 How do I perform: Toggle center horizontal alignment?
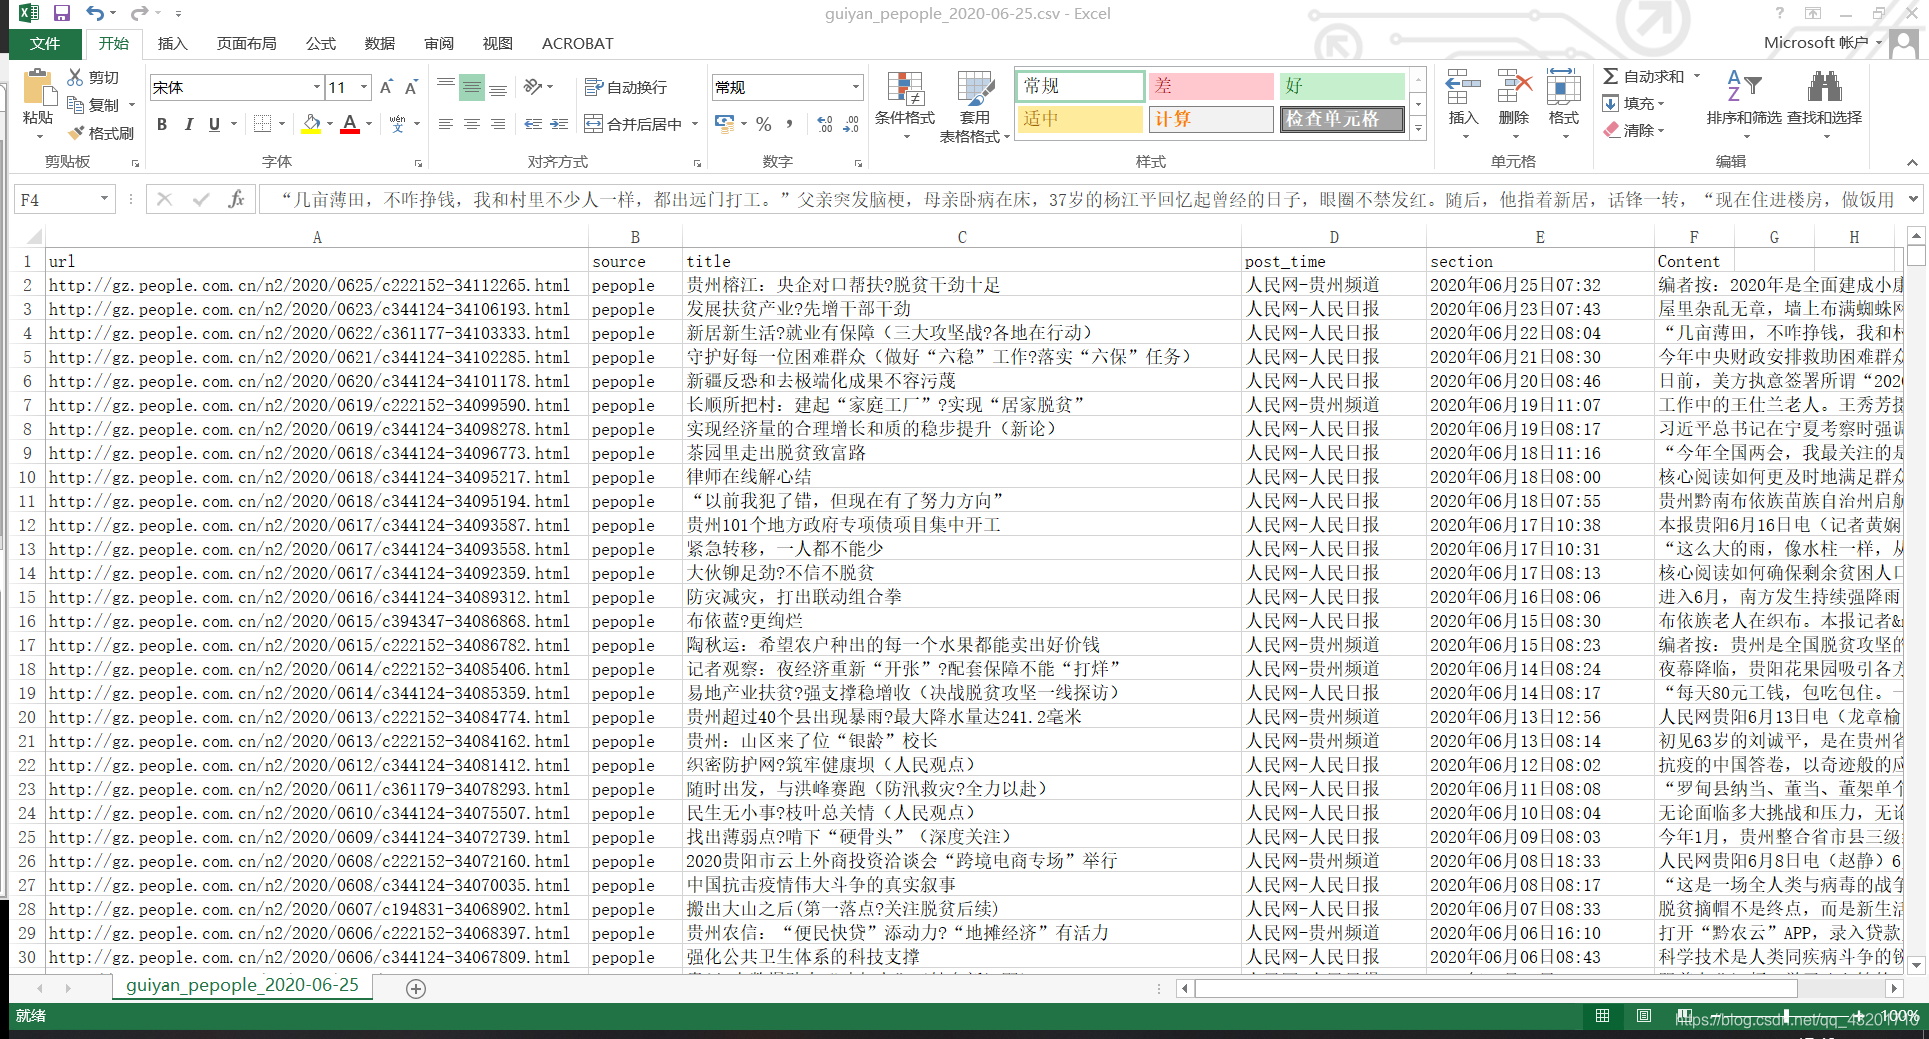pos(471,124)
